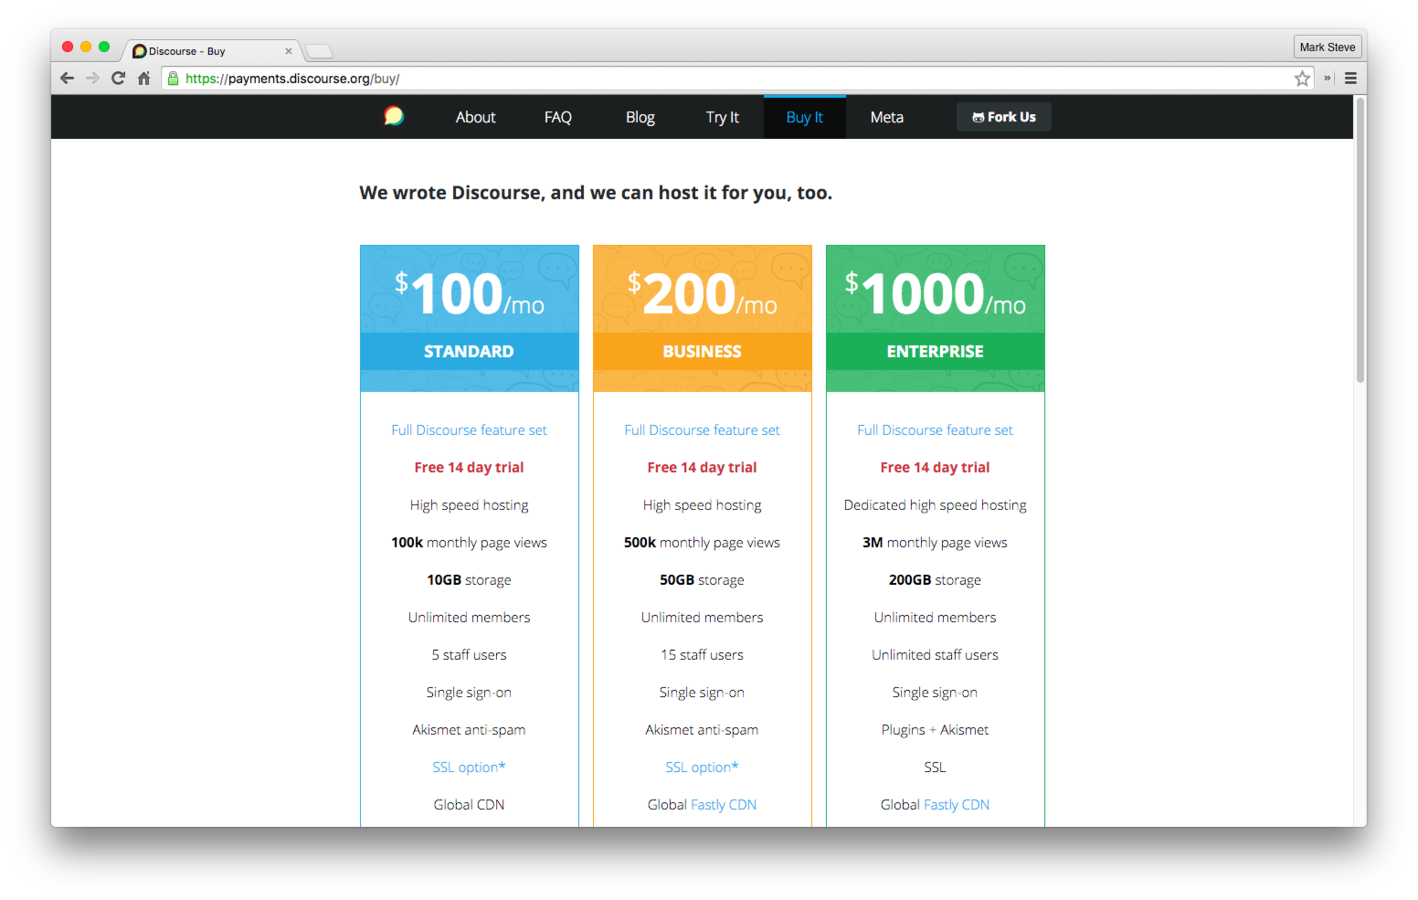Click the Unlimited staff users text
This screenshot has height=900, width=1418.
point(935,655)
